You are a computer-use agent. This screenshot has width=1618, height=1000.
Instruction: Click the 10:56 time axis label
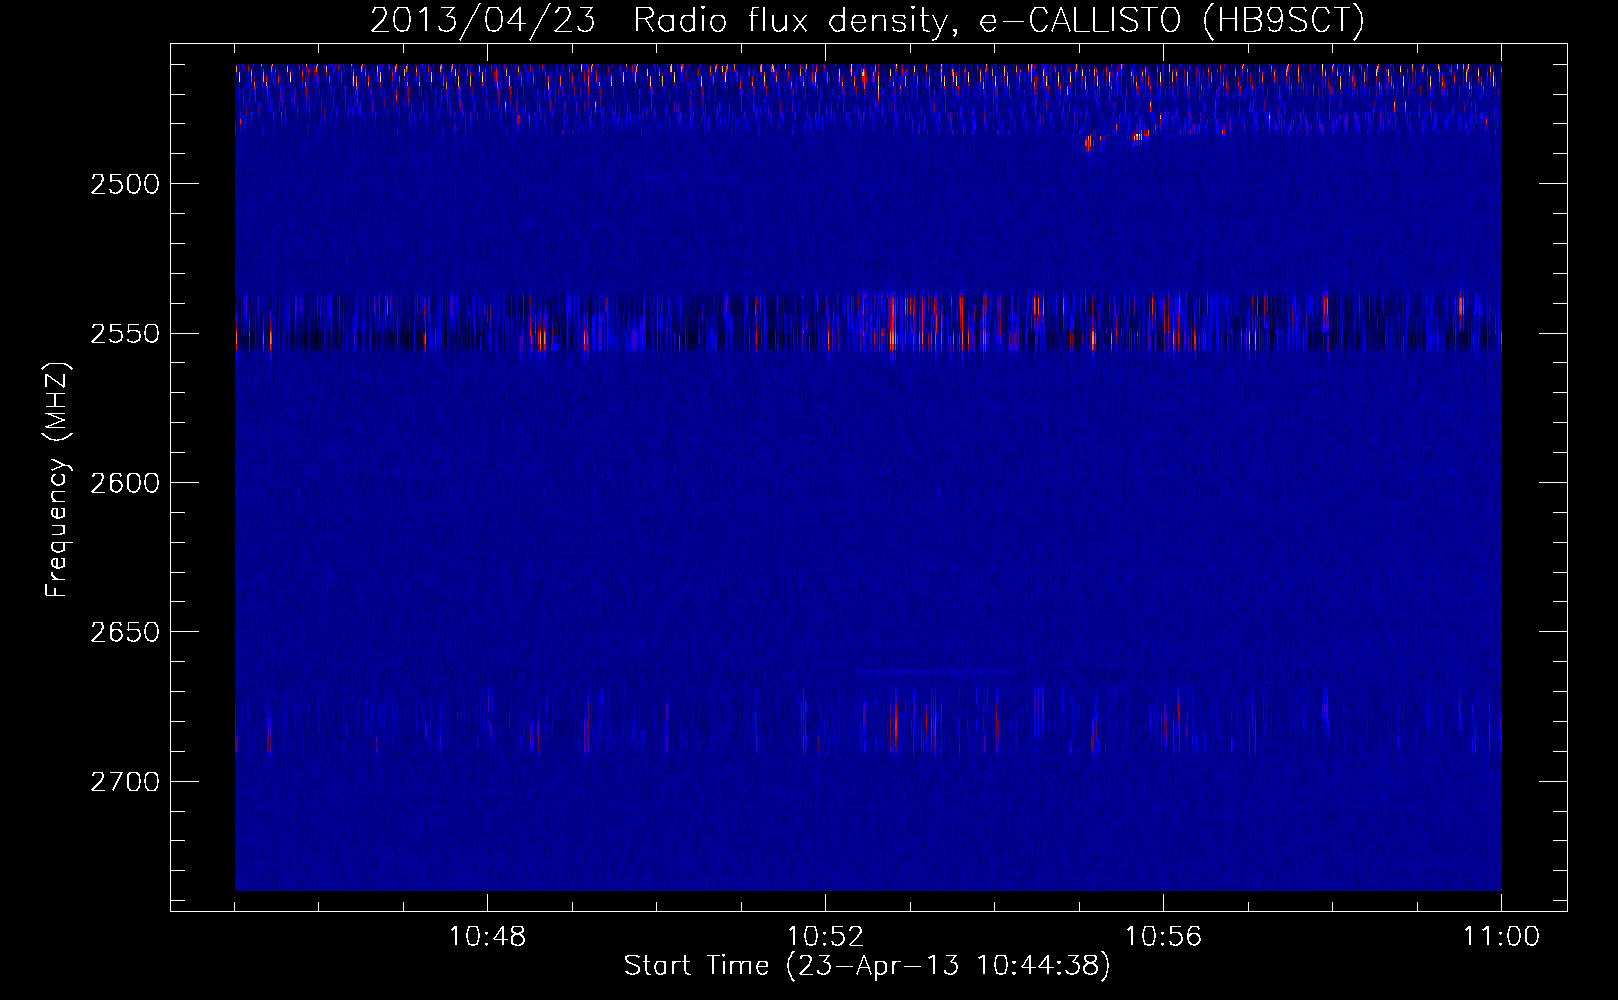click(x=1163, y=936)
